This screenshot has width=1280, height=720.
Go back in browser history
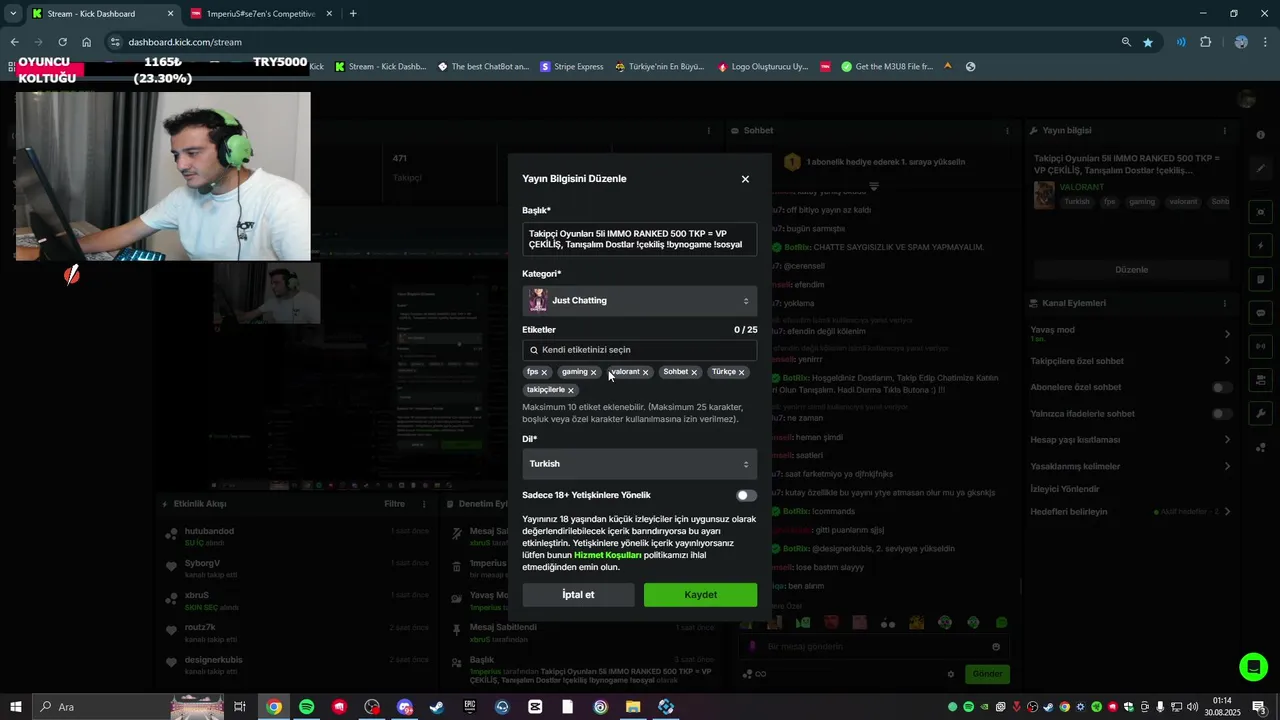tap(14, 42)
